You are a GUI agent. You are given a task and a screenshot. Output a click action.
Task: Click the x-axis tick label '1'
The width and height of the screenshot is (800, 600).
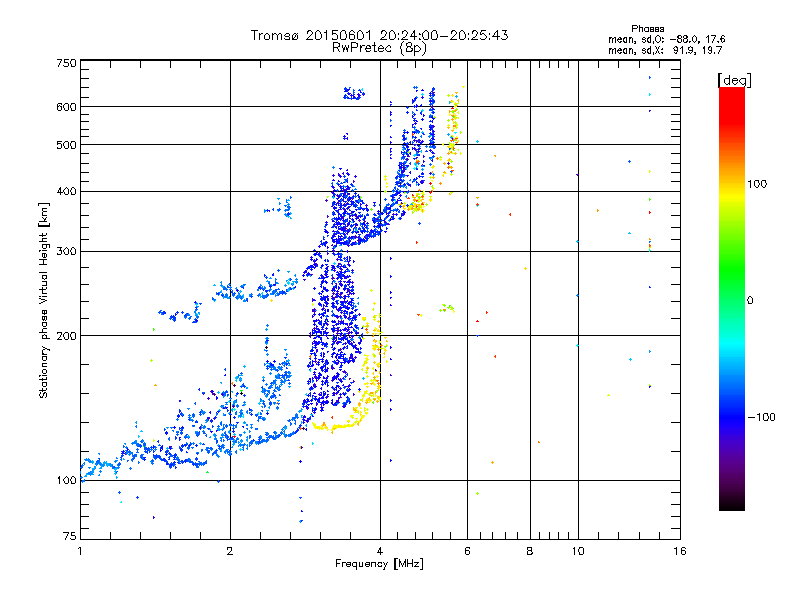coord(80,551)
